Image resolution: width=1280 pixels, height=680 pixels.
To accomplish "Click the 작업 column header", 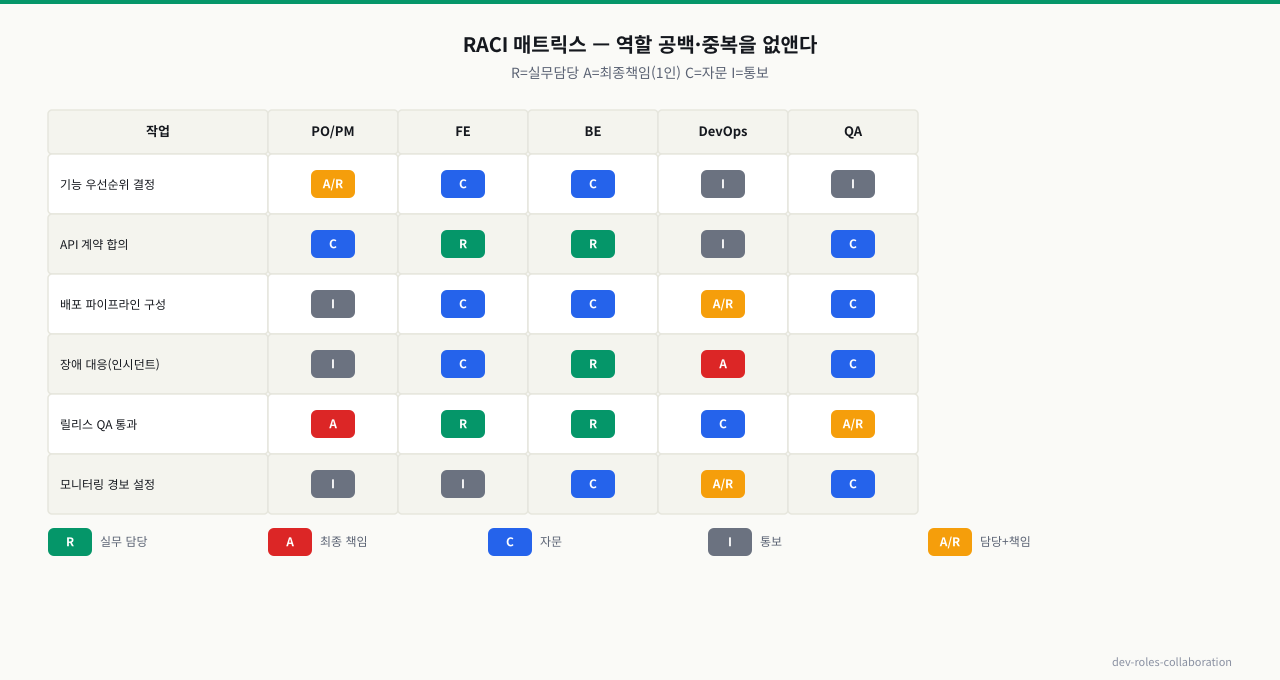I will 158,131.
